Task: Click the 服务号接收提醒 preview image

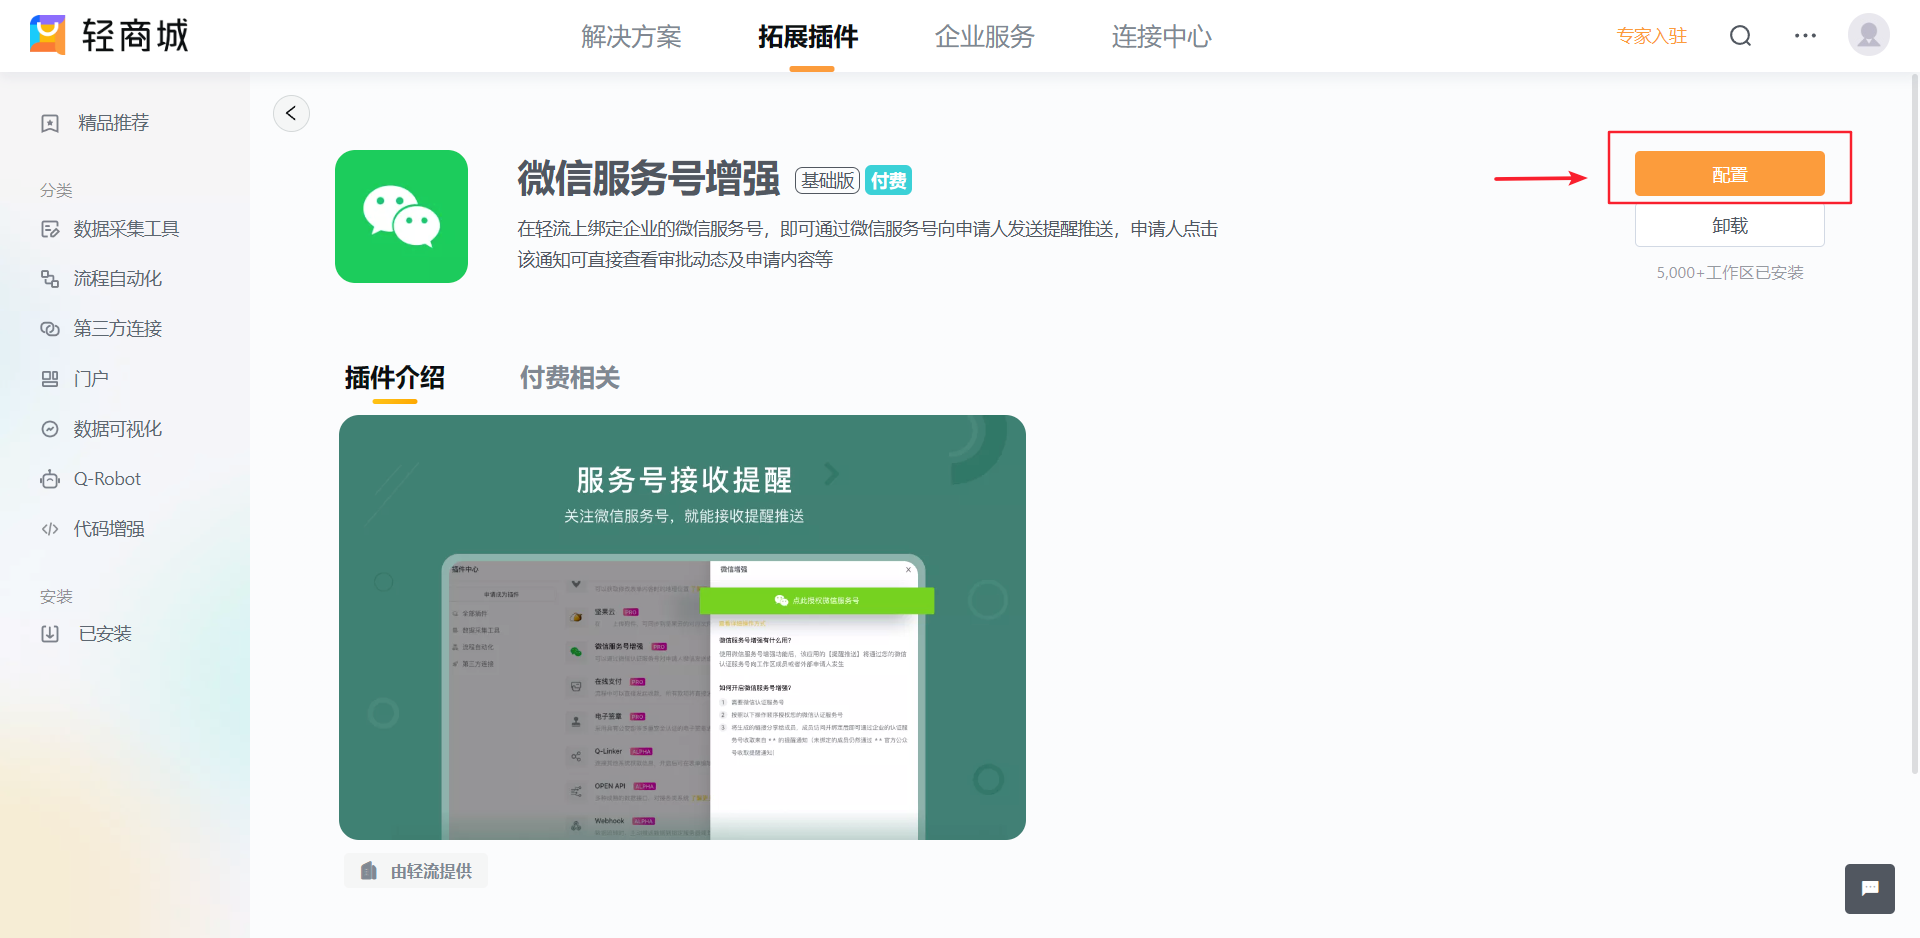Action: (x=682, y=627)
